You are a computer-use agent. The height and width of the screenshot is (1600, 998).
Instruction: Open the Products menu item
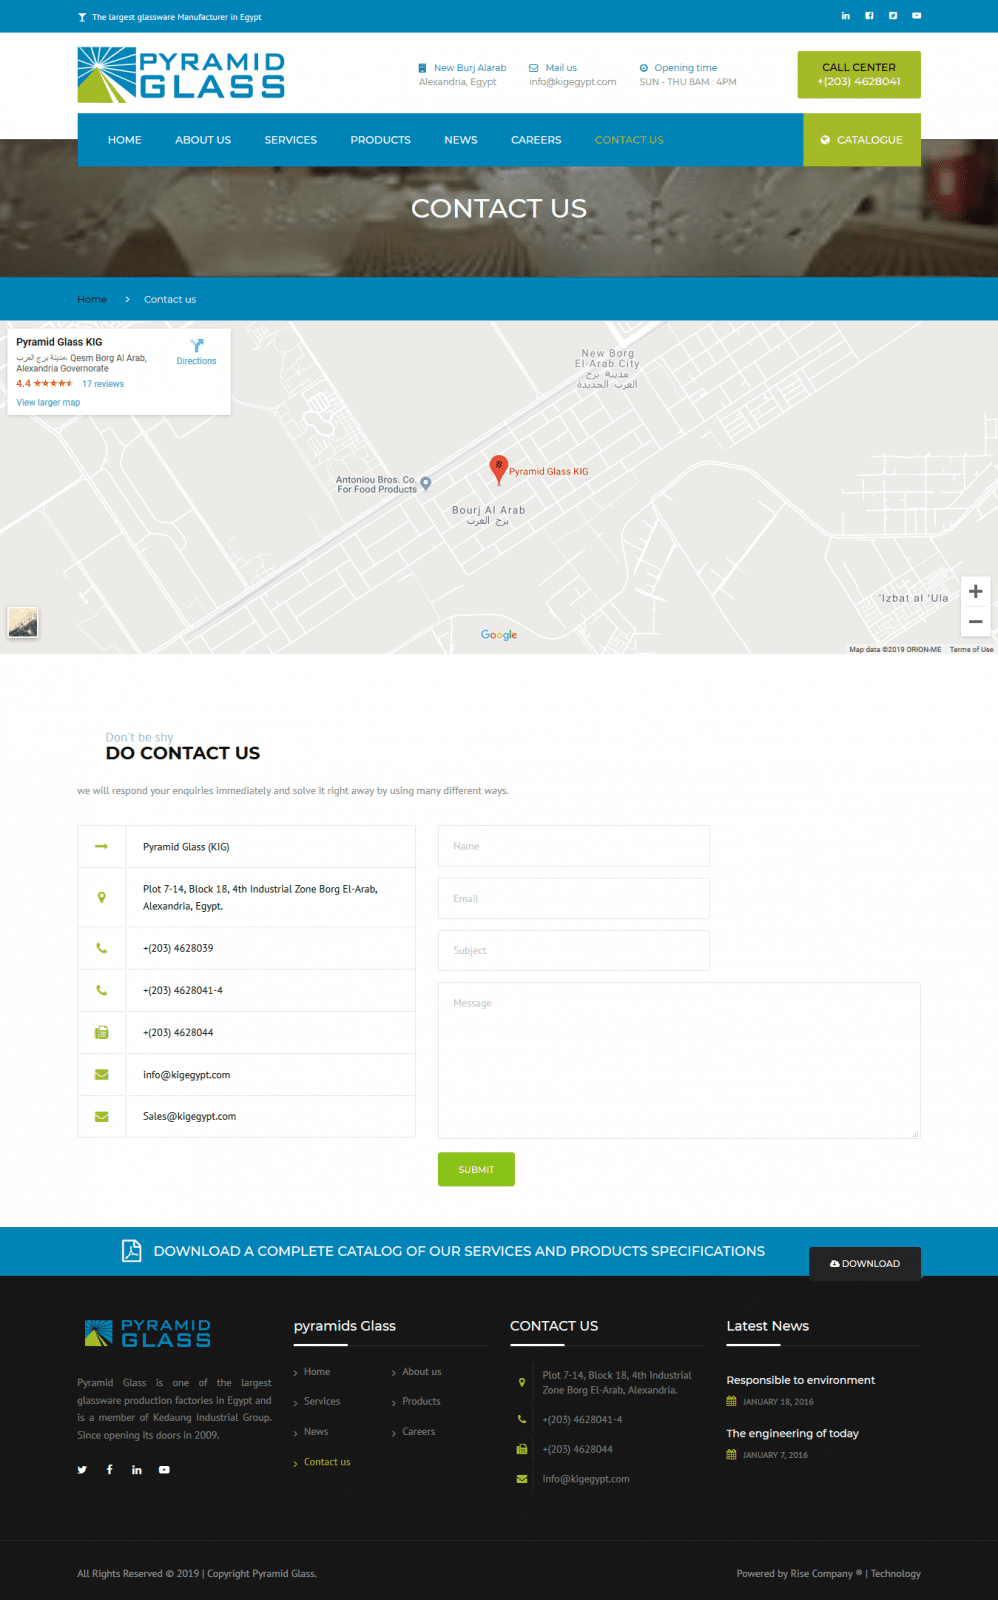click(381, 140)
